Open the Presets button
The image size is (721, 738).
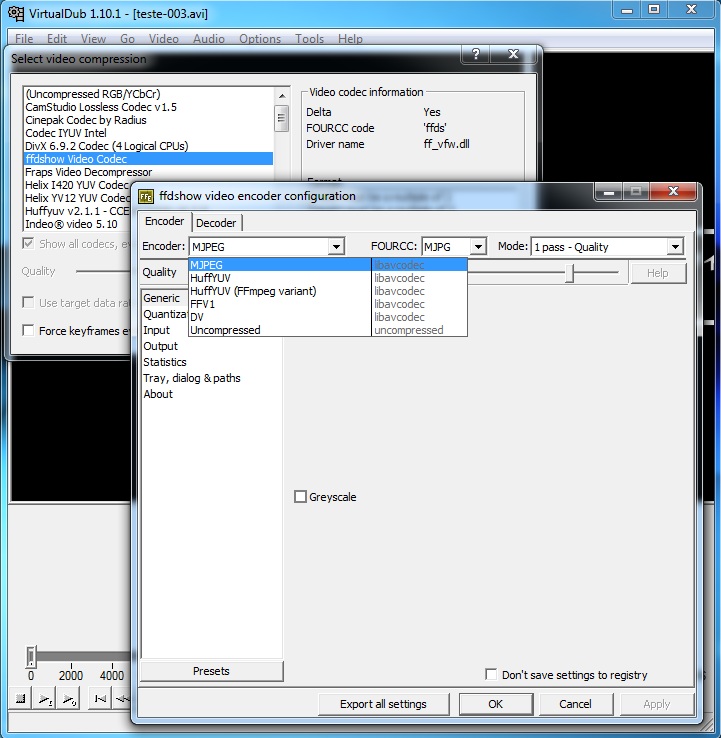point(211,671)
